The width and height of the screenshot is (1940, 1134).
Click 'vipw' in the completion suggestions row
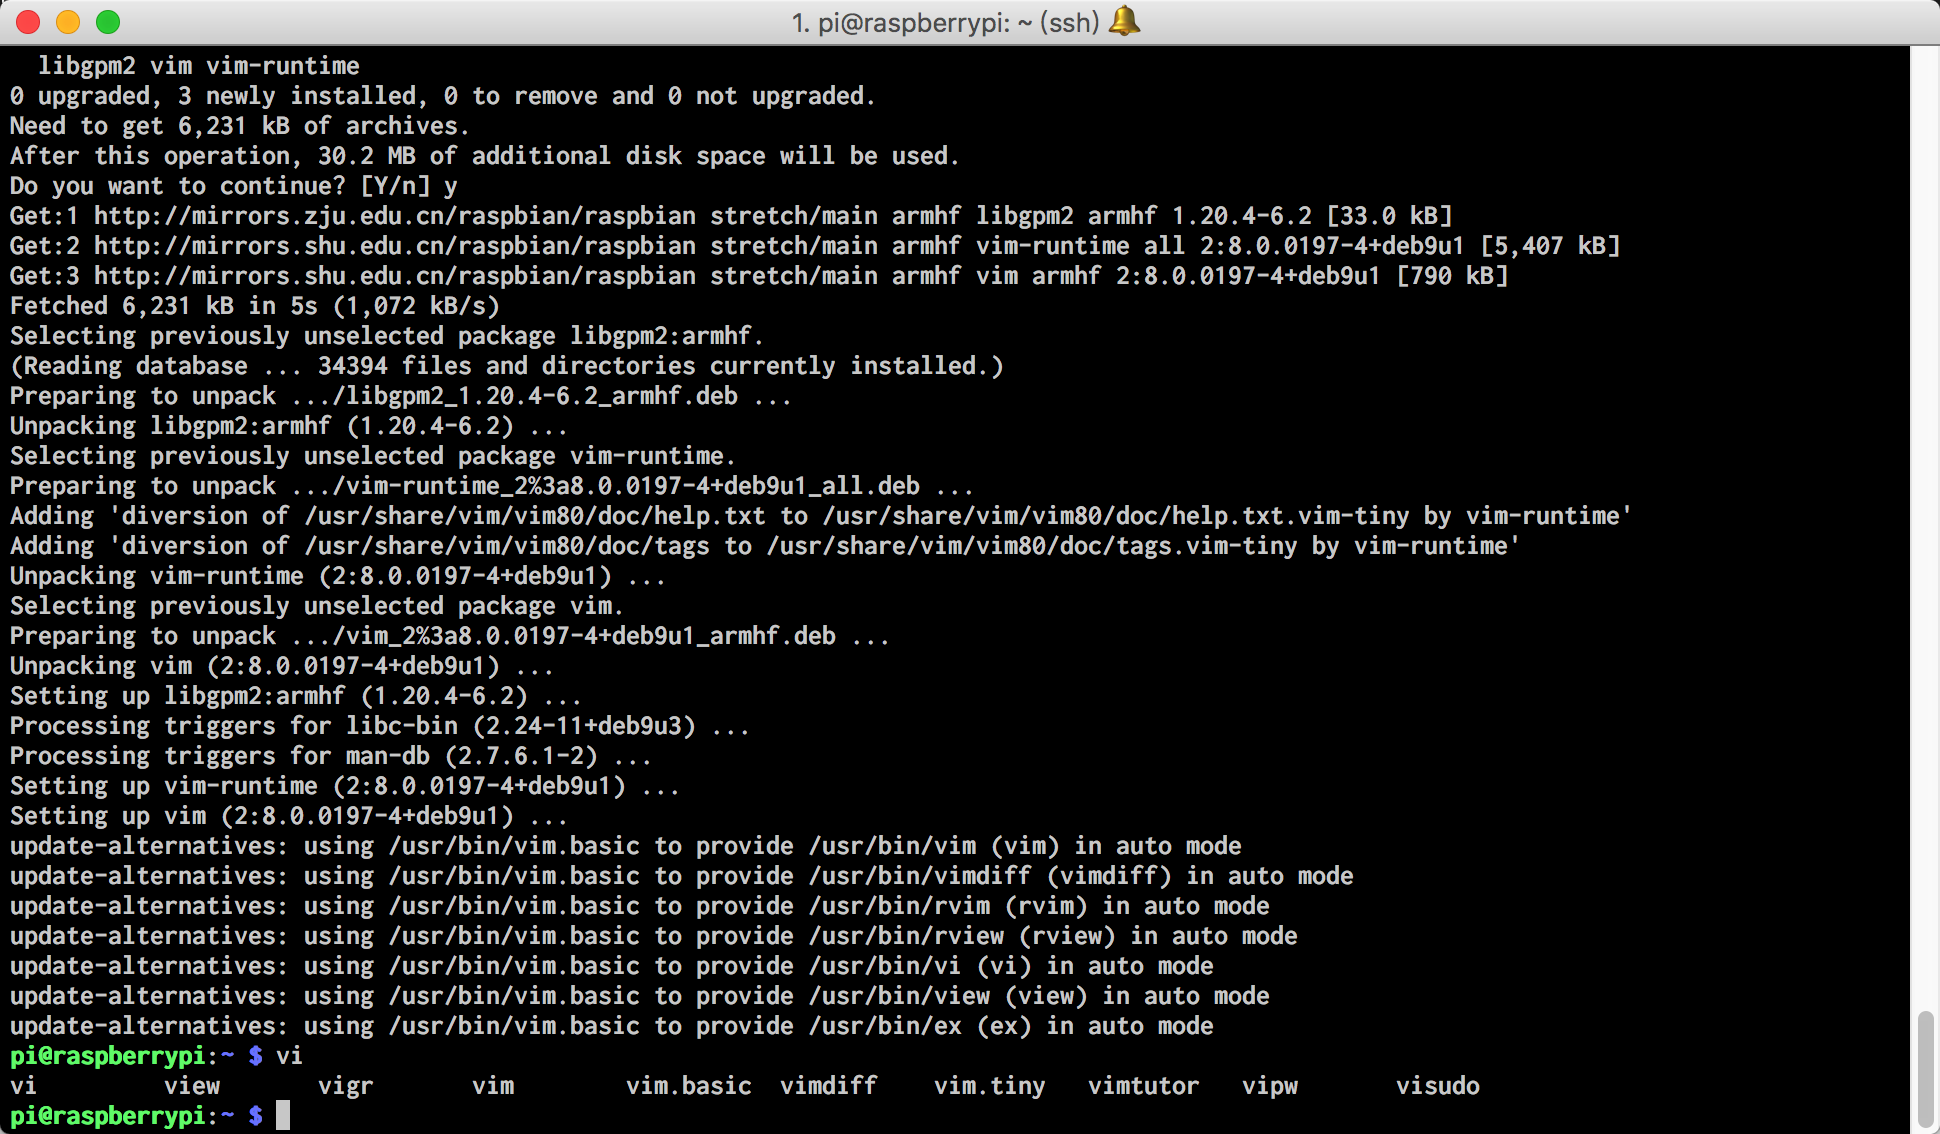click(x=1269, y=1086)
